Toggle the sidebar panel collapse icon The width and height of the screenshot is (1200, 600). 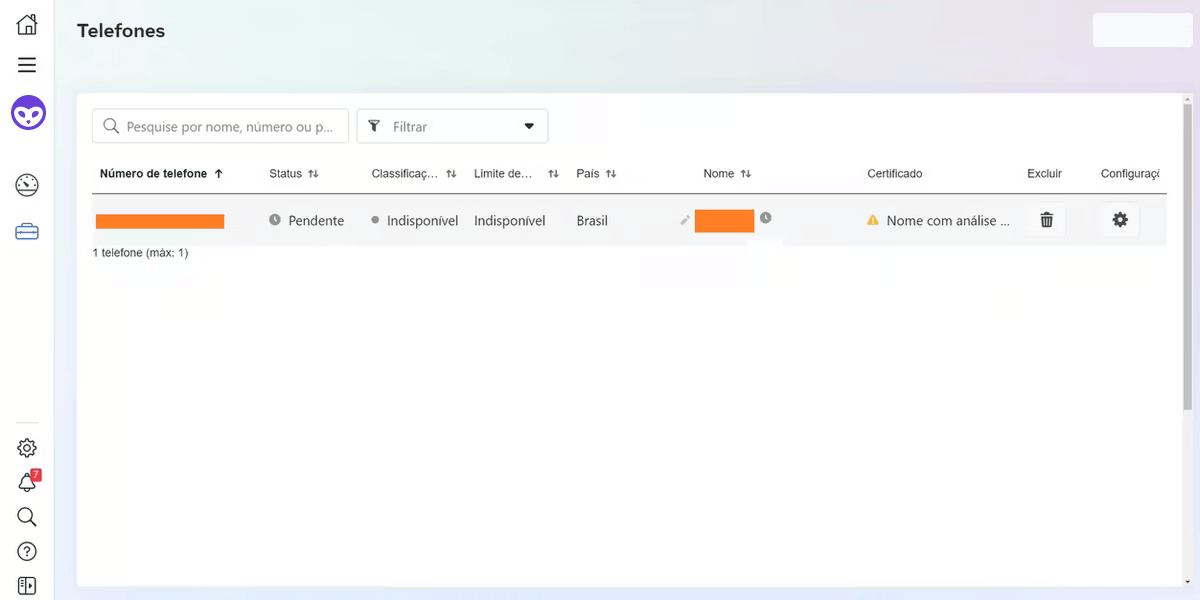27,585
